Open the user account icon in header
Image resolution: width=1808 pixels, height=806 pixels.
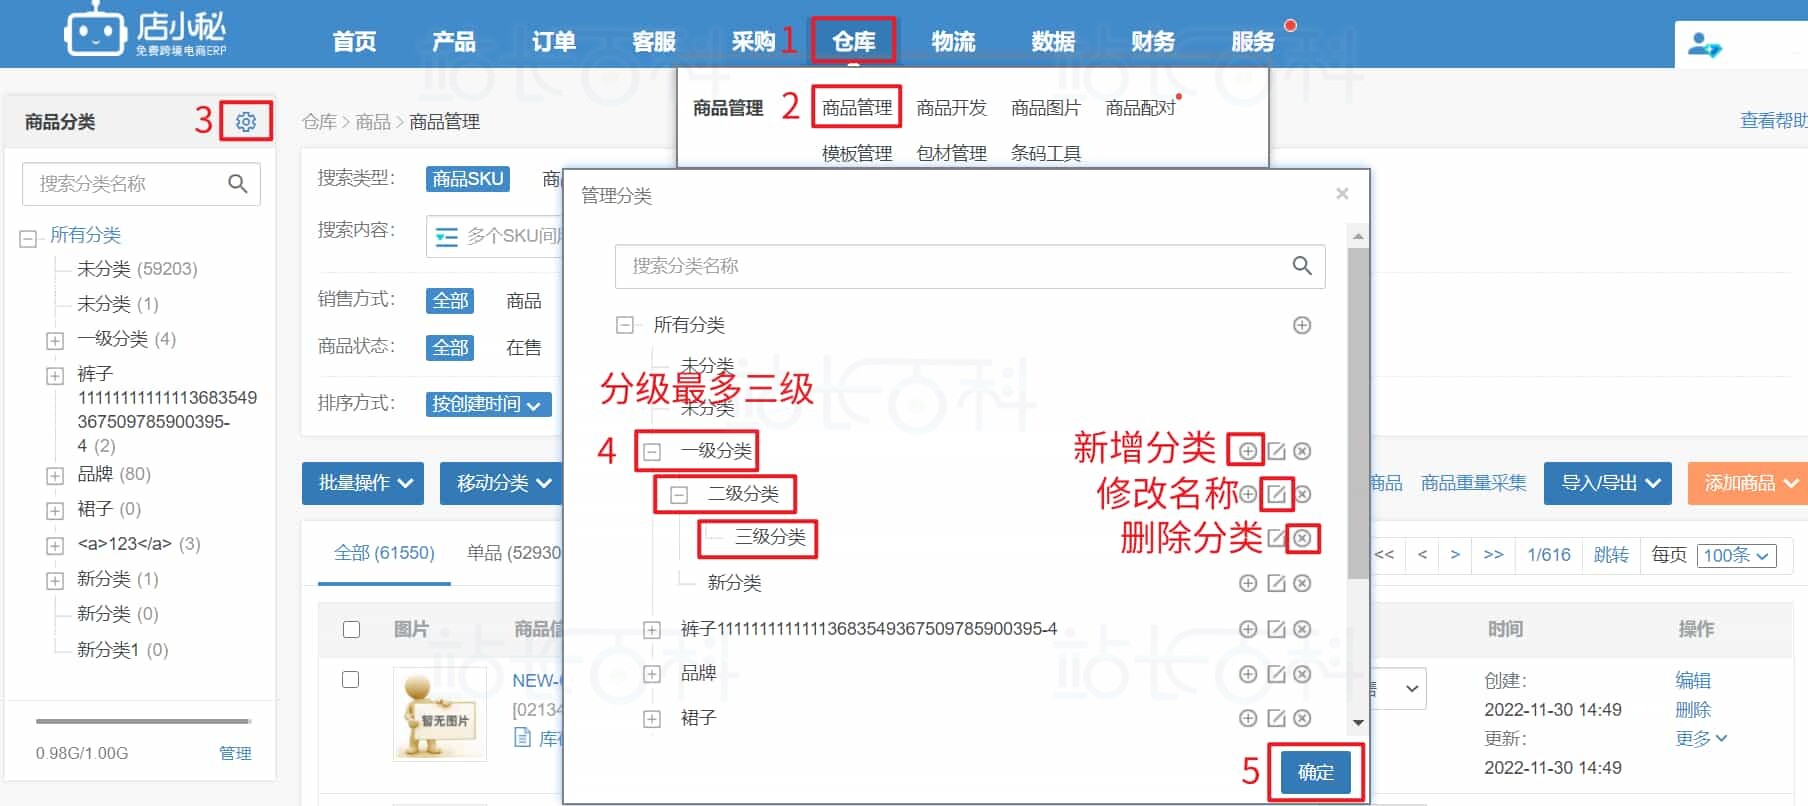pyautogui.click(x=1704, y=45)
